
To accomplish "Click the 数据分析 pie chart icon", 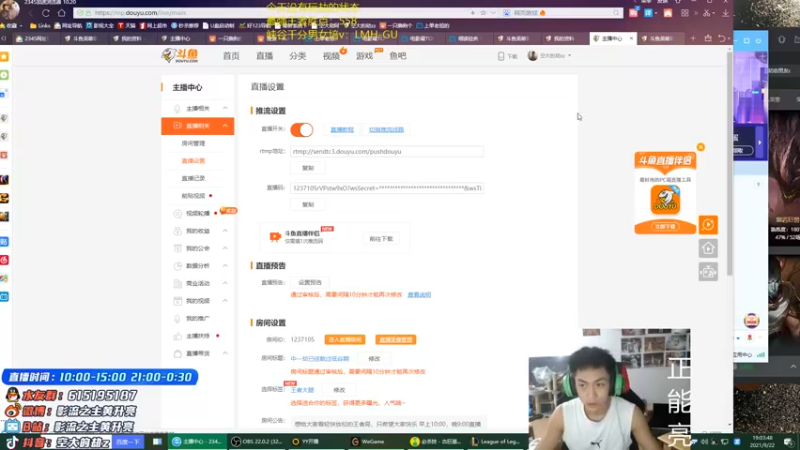I will [178, 266].
